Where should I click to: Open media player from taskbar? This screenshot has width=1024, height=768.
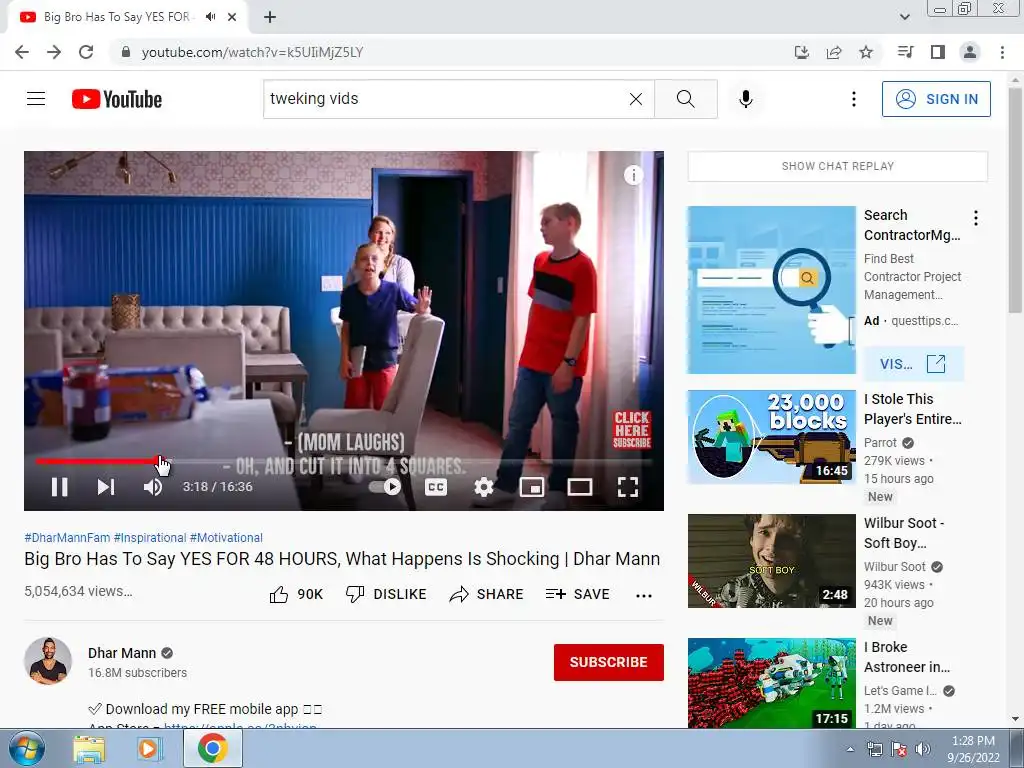(150, 748)
